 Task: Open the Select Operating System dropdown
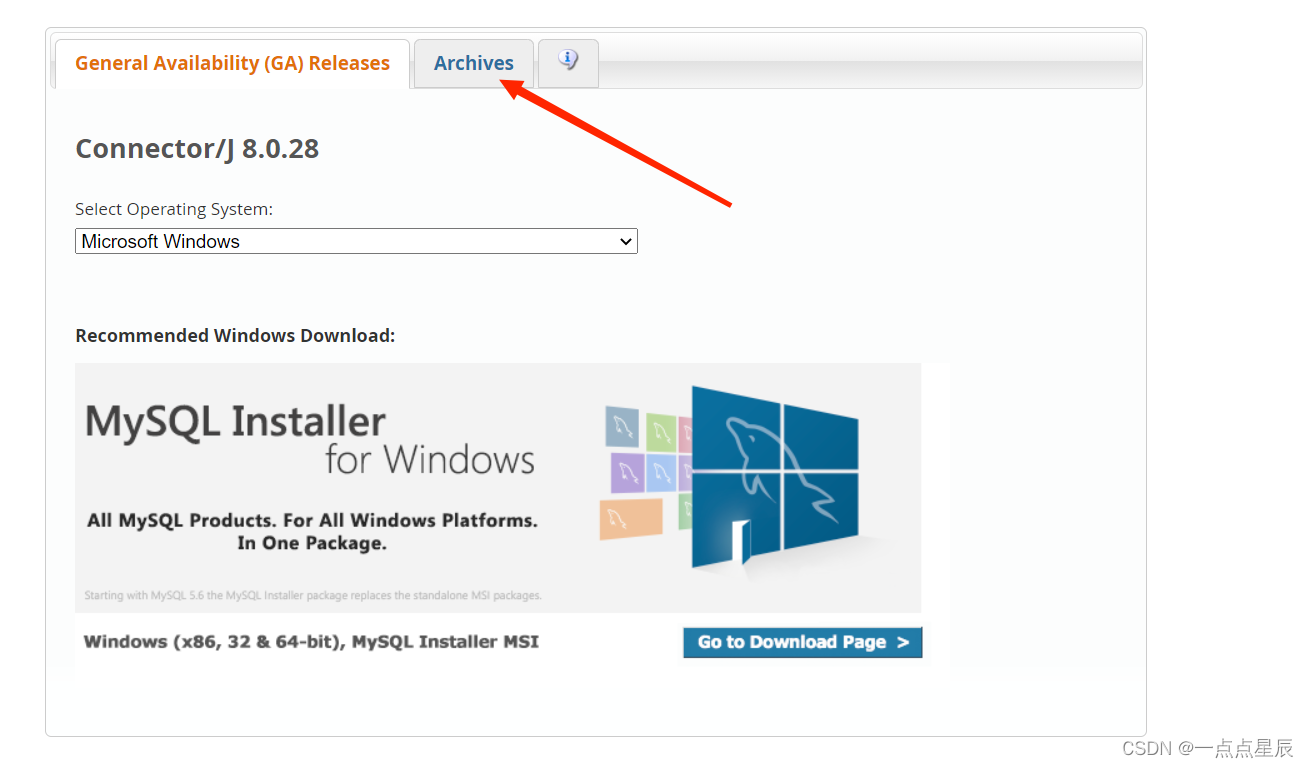point(356,241)
